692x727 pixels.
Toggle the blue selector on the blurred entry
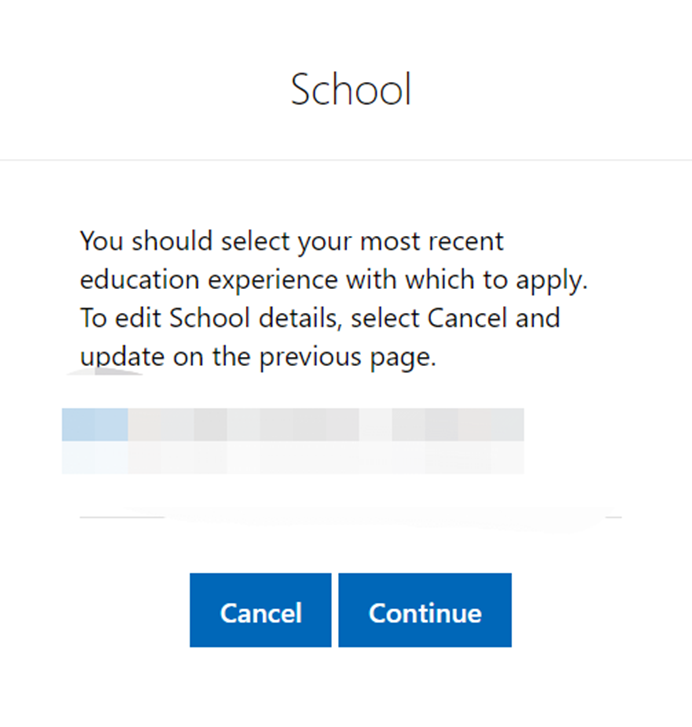click(95, 425)
